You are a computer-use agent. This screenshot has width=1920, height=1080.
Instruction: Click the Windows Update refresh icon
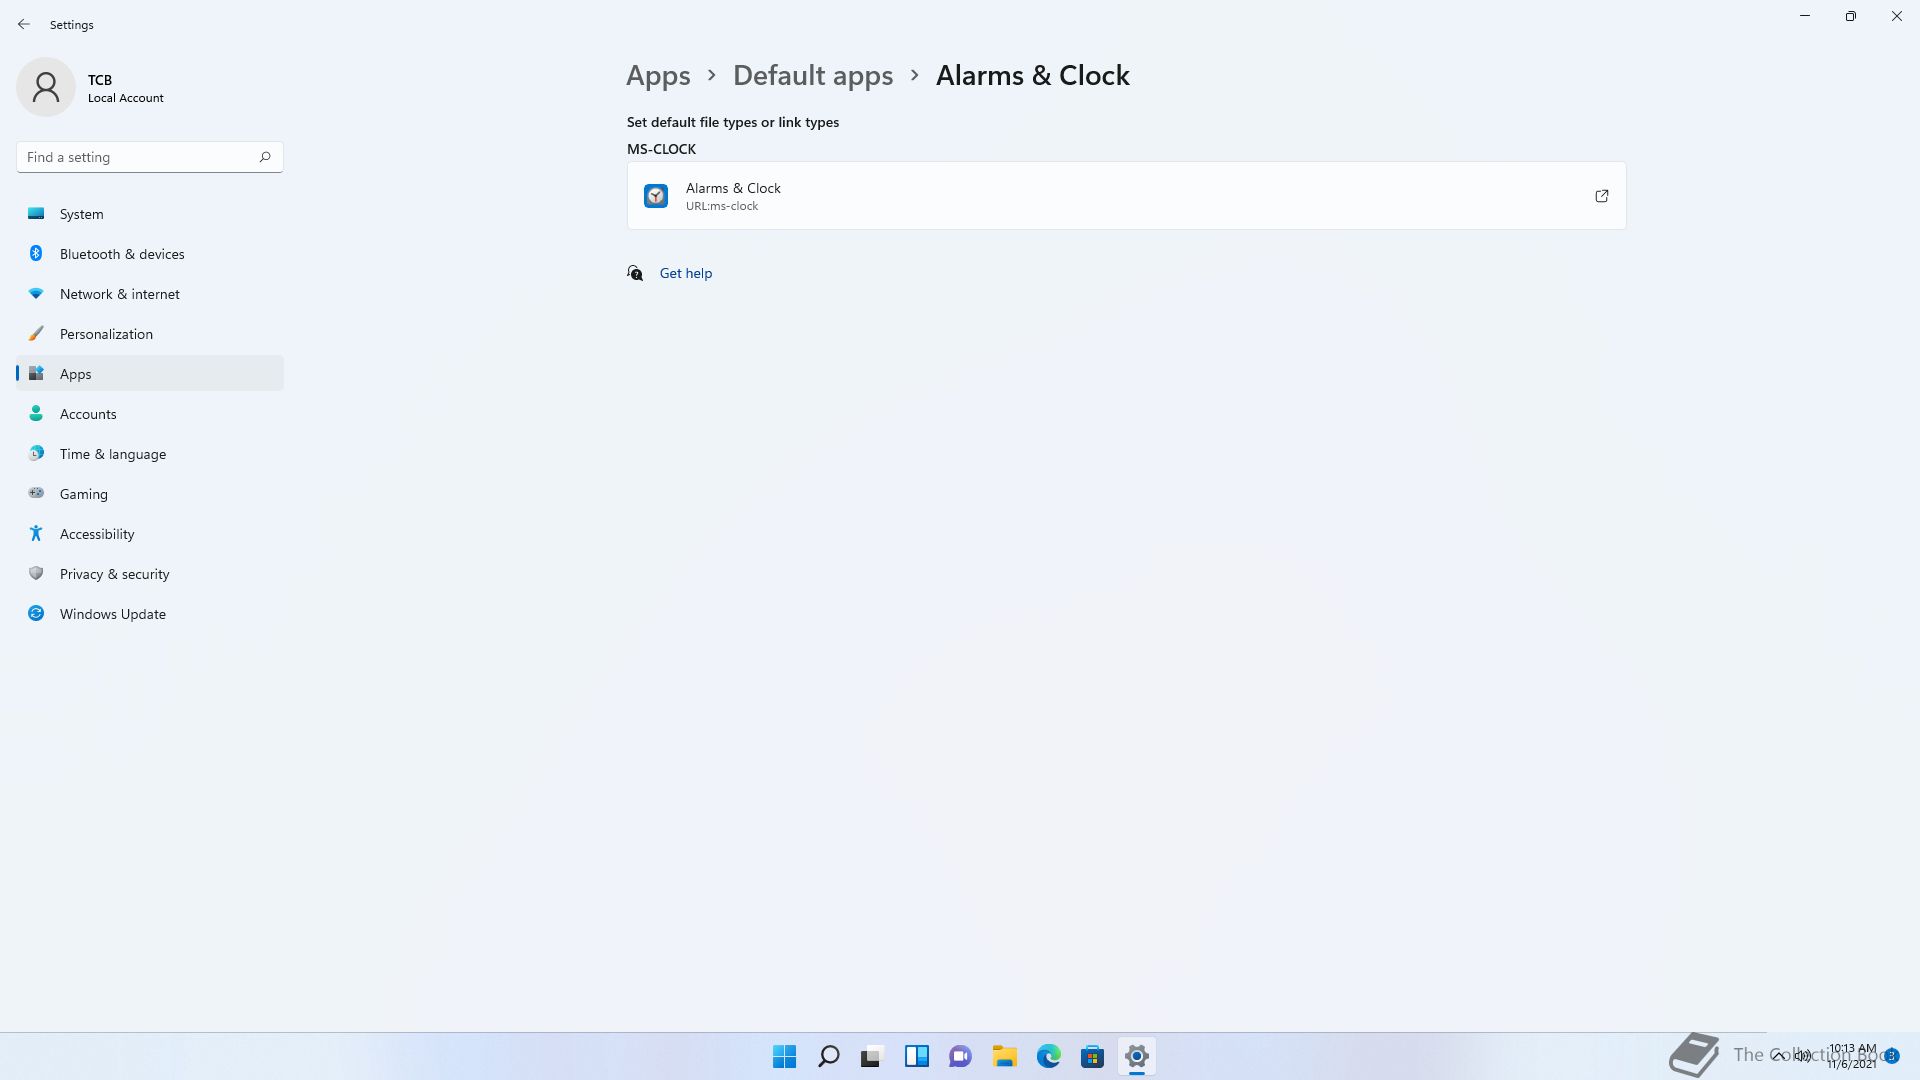point(36,613)
